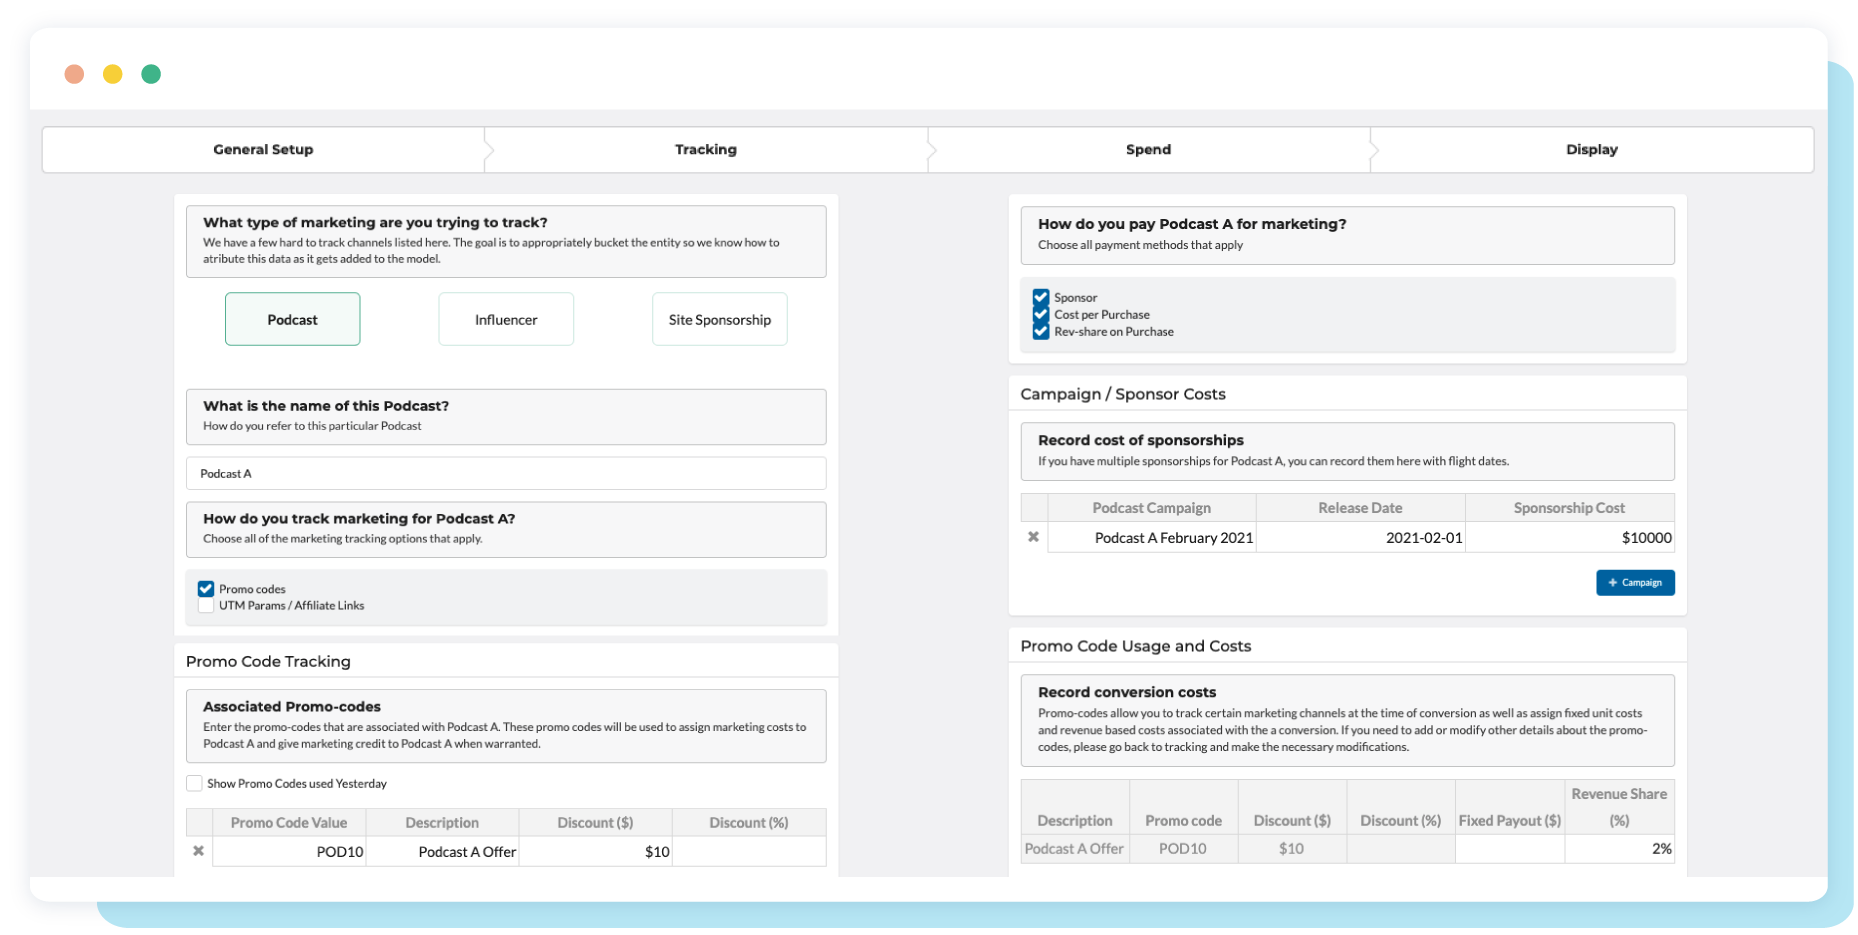Click the Record cost of sponsorships title

[x=1141, y=440]
